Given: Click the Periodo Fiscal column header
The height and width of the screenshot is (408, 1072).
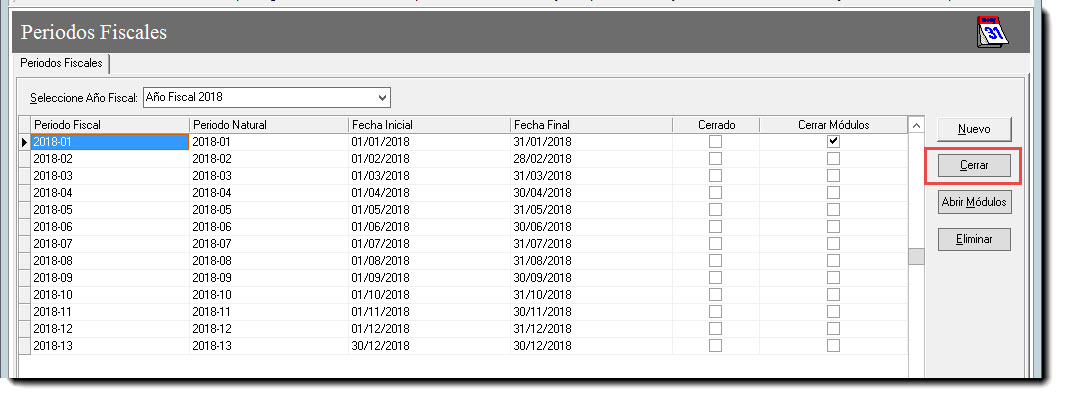Looking at the screenshot, I should [x=110, y=125].
